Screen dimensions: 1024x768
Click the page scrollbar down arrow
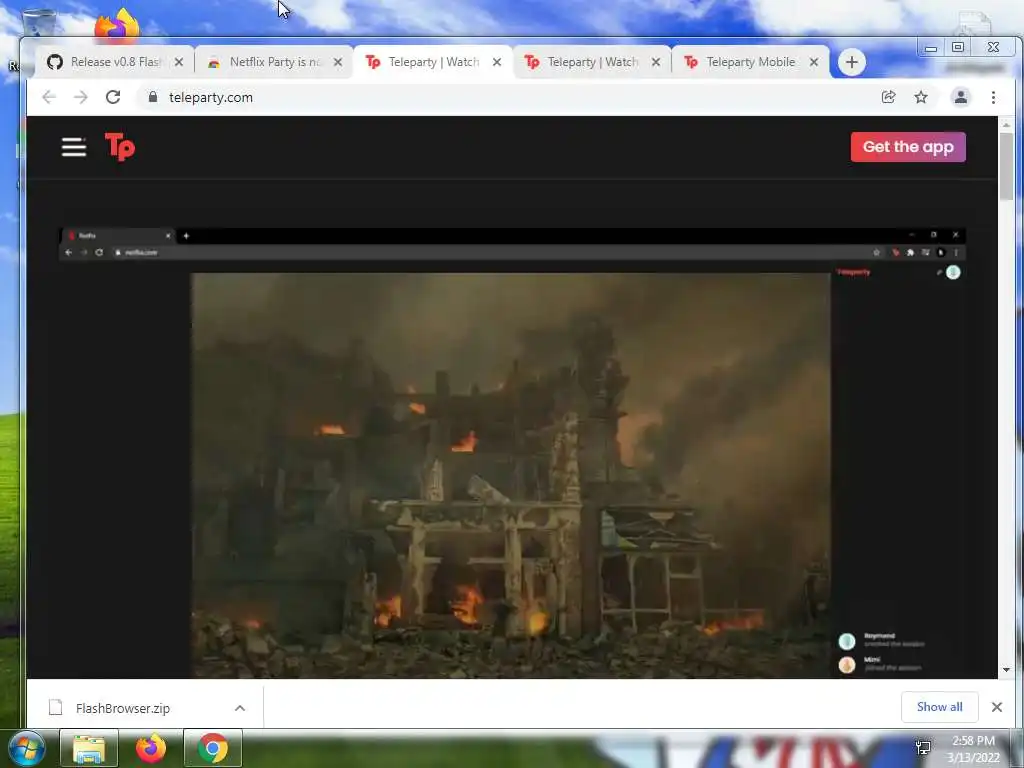click(x=1006, y=670)
